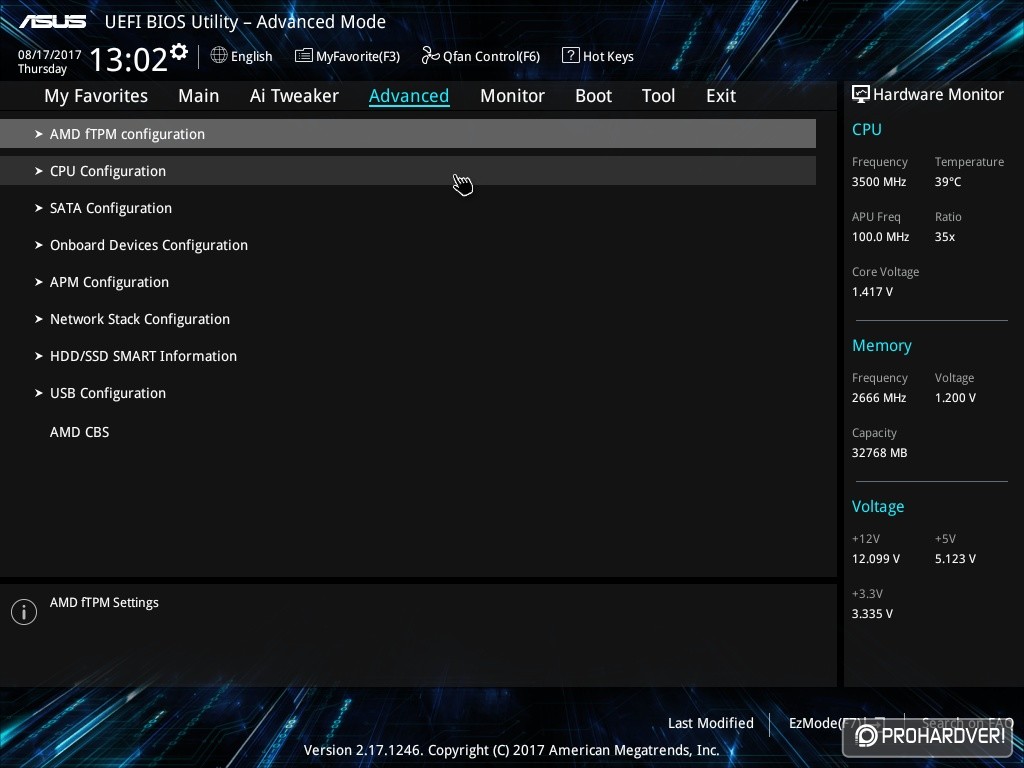
Task: Open the Exit tab
Action: (721, 96)
